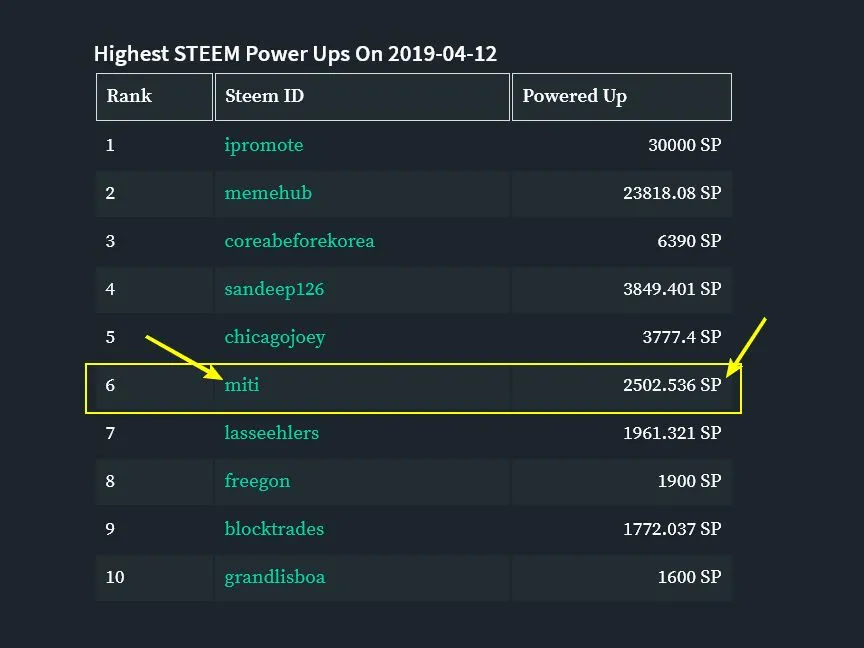Click the 23818.08 SP value cell
This screenshot has width=864, height=648.
click(671, 193)
